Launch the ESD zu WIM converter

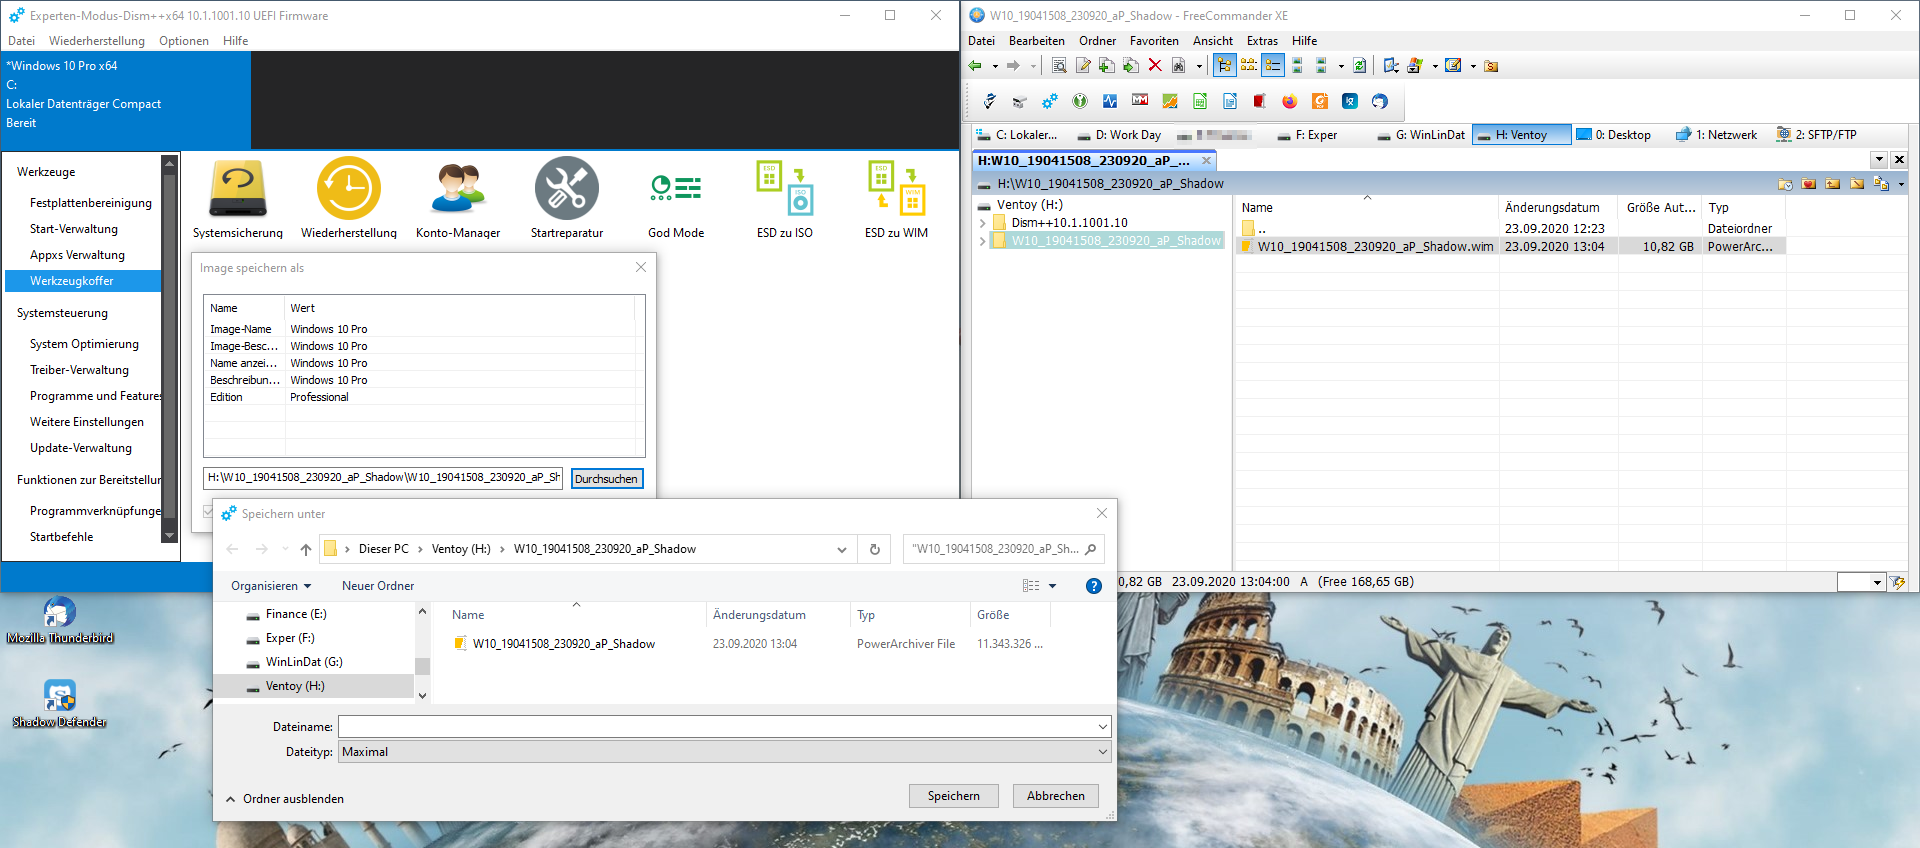[897, 199]
